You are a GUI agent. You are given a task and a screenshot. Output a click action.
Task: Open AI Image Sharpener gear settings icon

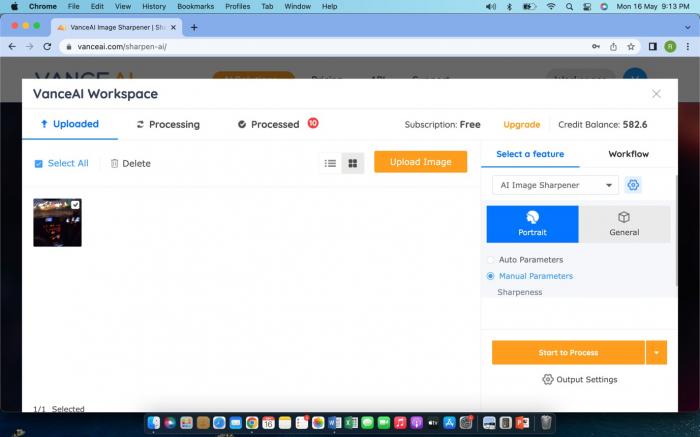point(633,185)
